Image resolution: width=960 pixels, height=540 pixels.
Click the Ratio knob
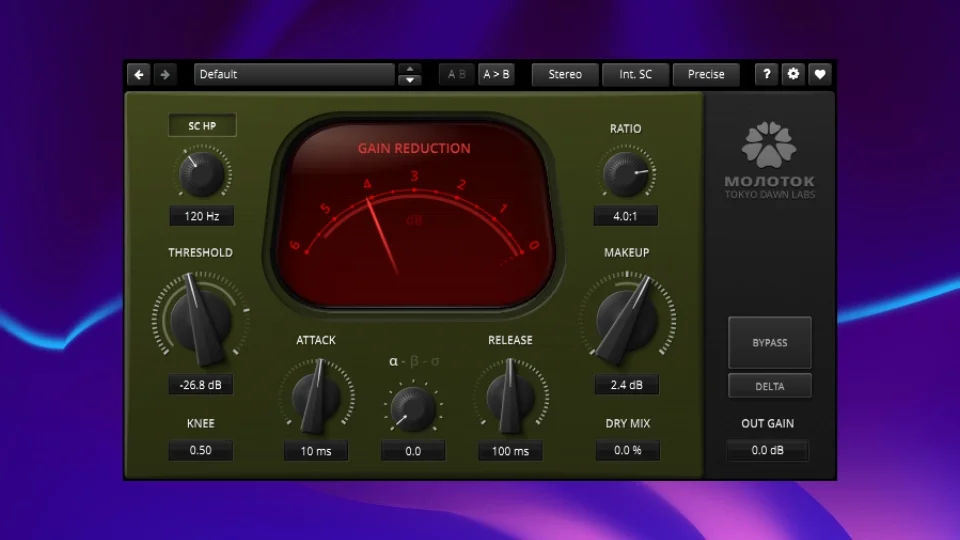626,173
